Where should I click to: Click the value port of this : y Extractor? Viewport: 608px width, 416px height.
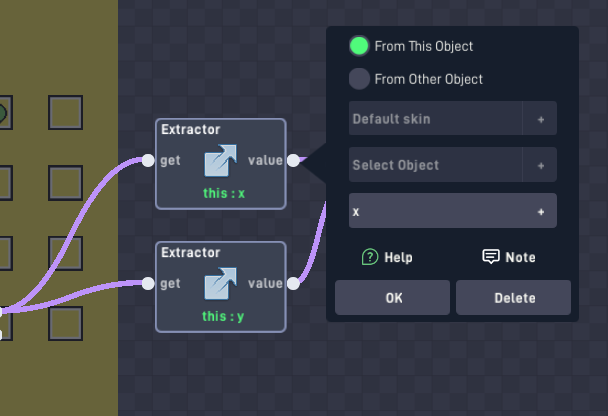[294, 283]
